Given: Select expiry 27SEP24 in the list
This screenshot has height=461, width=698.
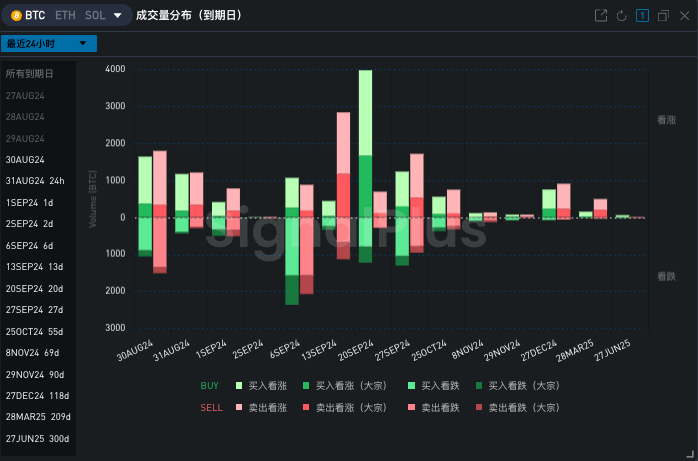Looking at the screenshot, I should [34, 310].
